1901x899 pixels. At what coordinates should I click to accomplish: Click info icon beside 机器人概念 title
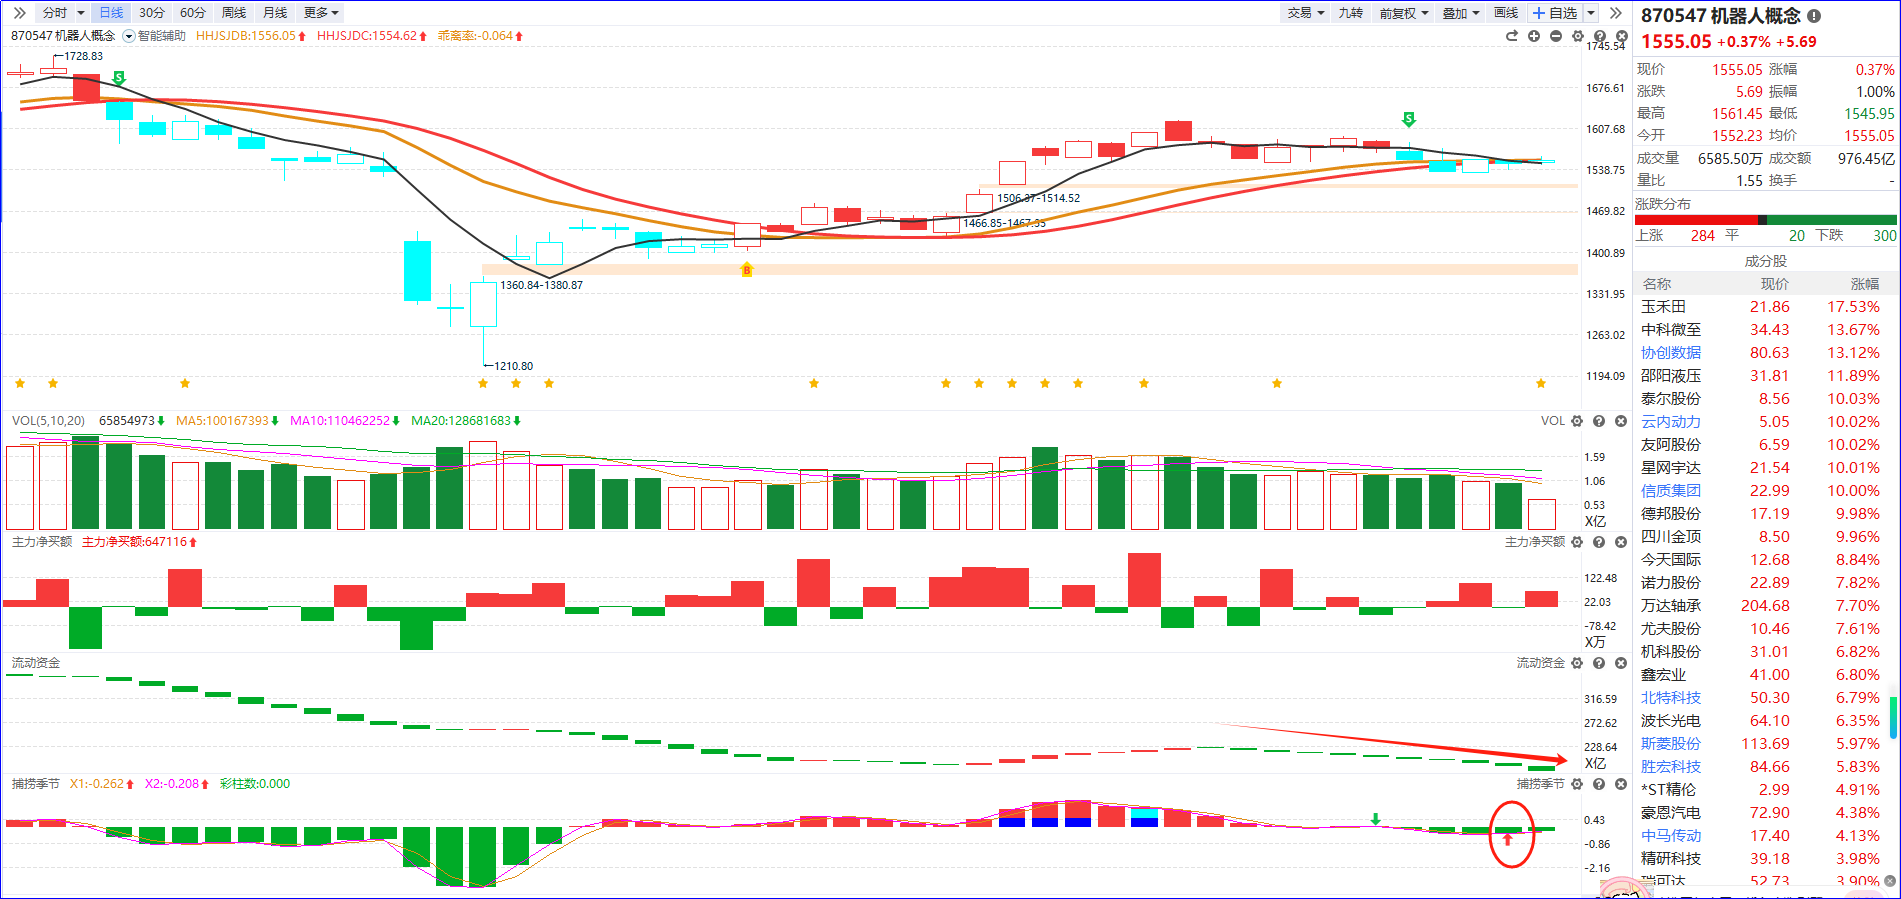click(1814, 16)
